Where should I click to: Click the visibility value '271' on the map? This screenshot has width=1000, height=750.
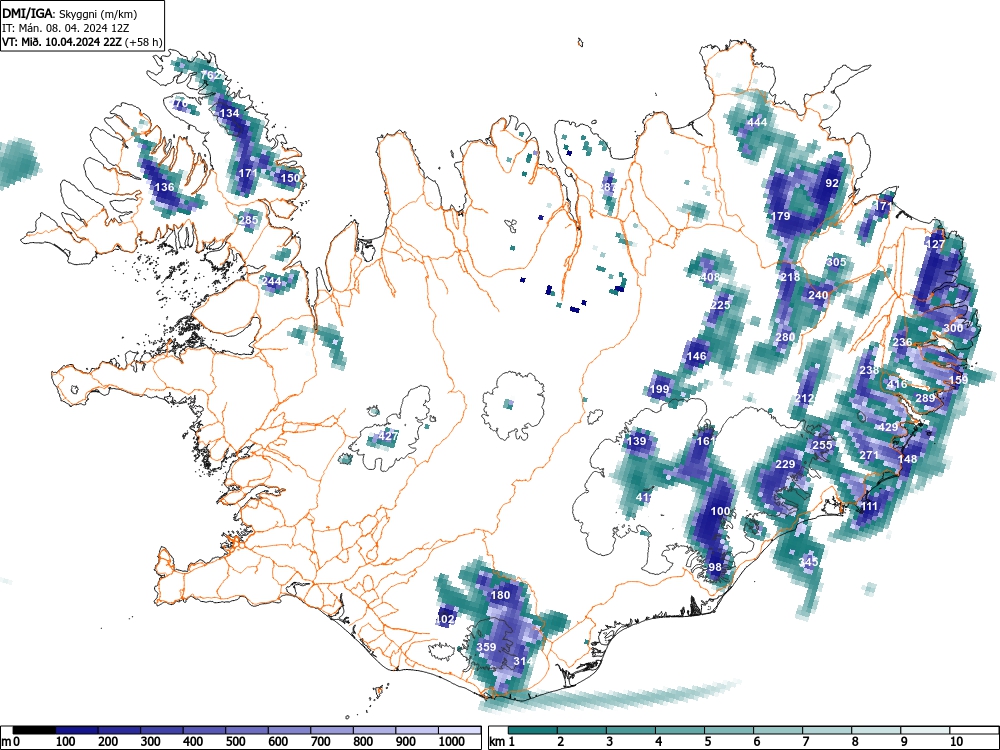[x=869, y=455]
